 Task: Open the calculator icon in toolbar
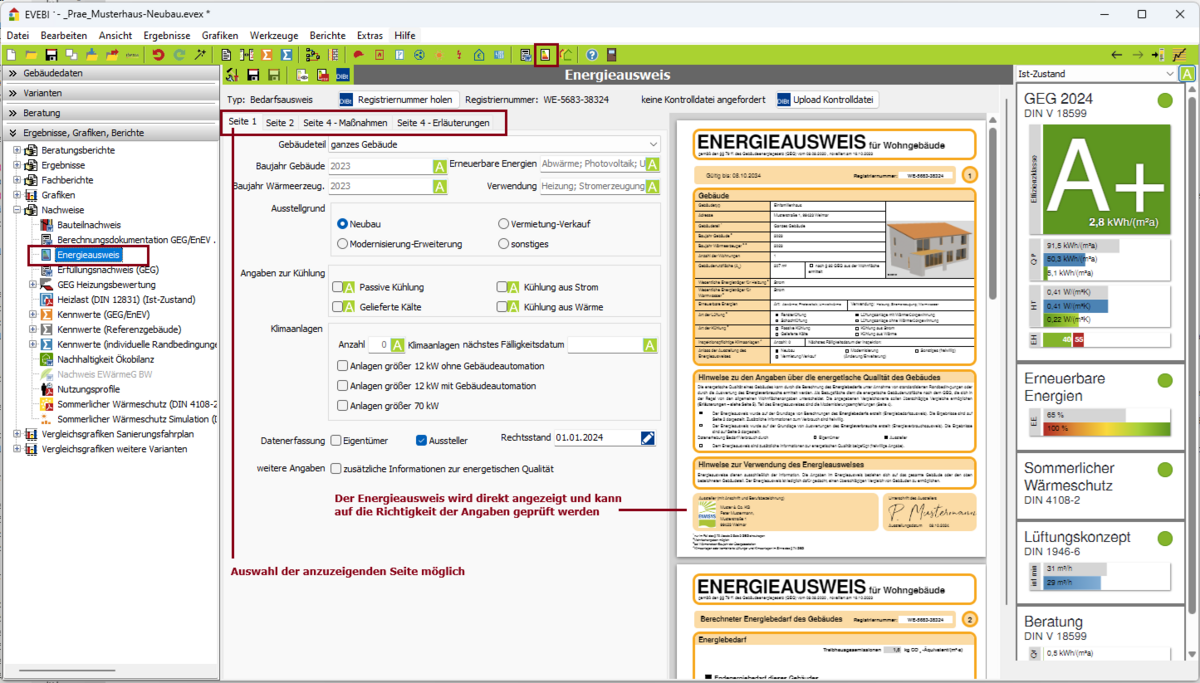tap(612, 55)
